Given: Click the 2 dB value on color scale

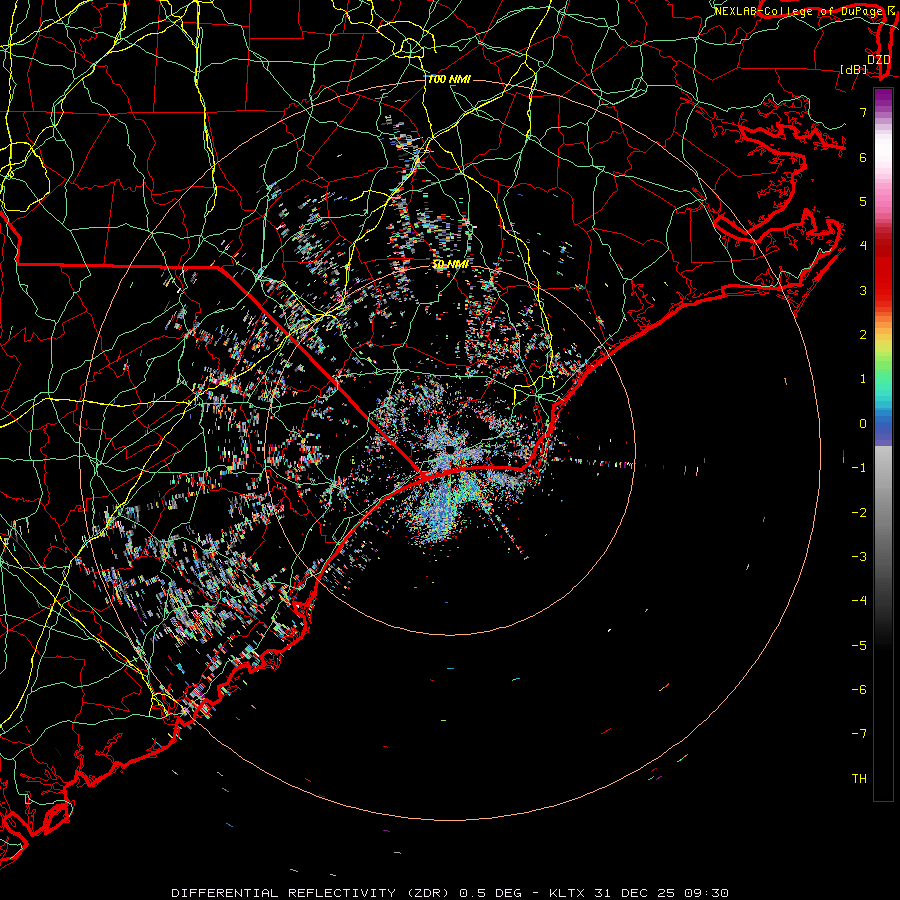Looking at the screenshot, I should [x=863, y=335].
